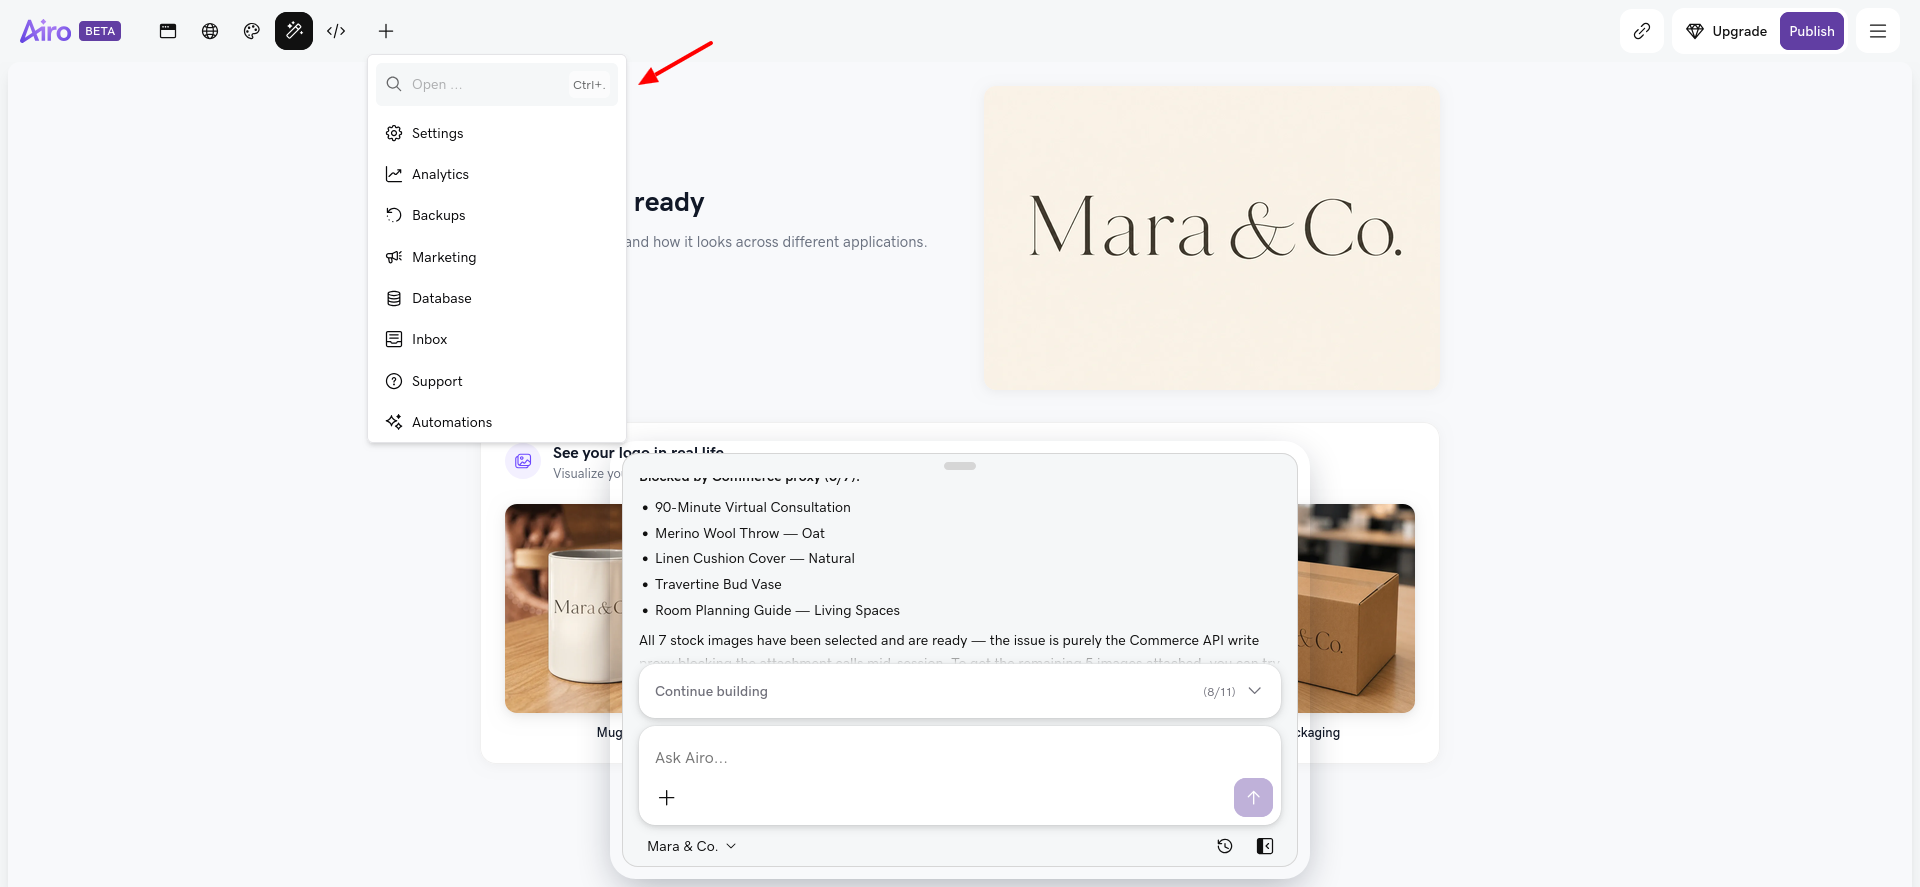Image resolution: width=1920 pixels, height=887 pixels.
Task: Click the Mara & Co. logo preview
Action: point(1211,237)
